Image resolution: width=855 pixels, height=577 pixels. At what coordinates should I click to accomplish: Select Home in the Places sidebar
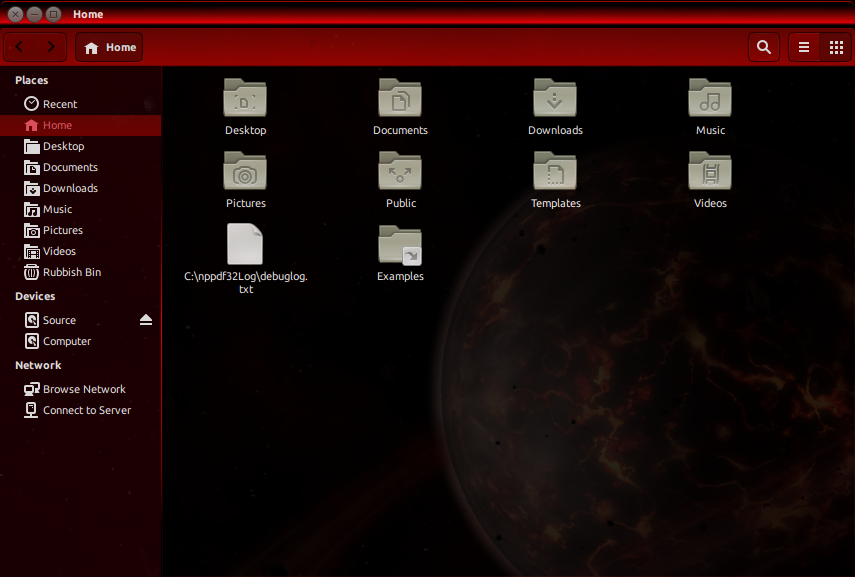coord(80,125)
